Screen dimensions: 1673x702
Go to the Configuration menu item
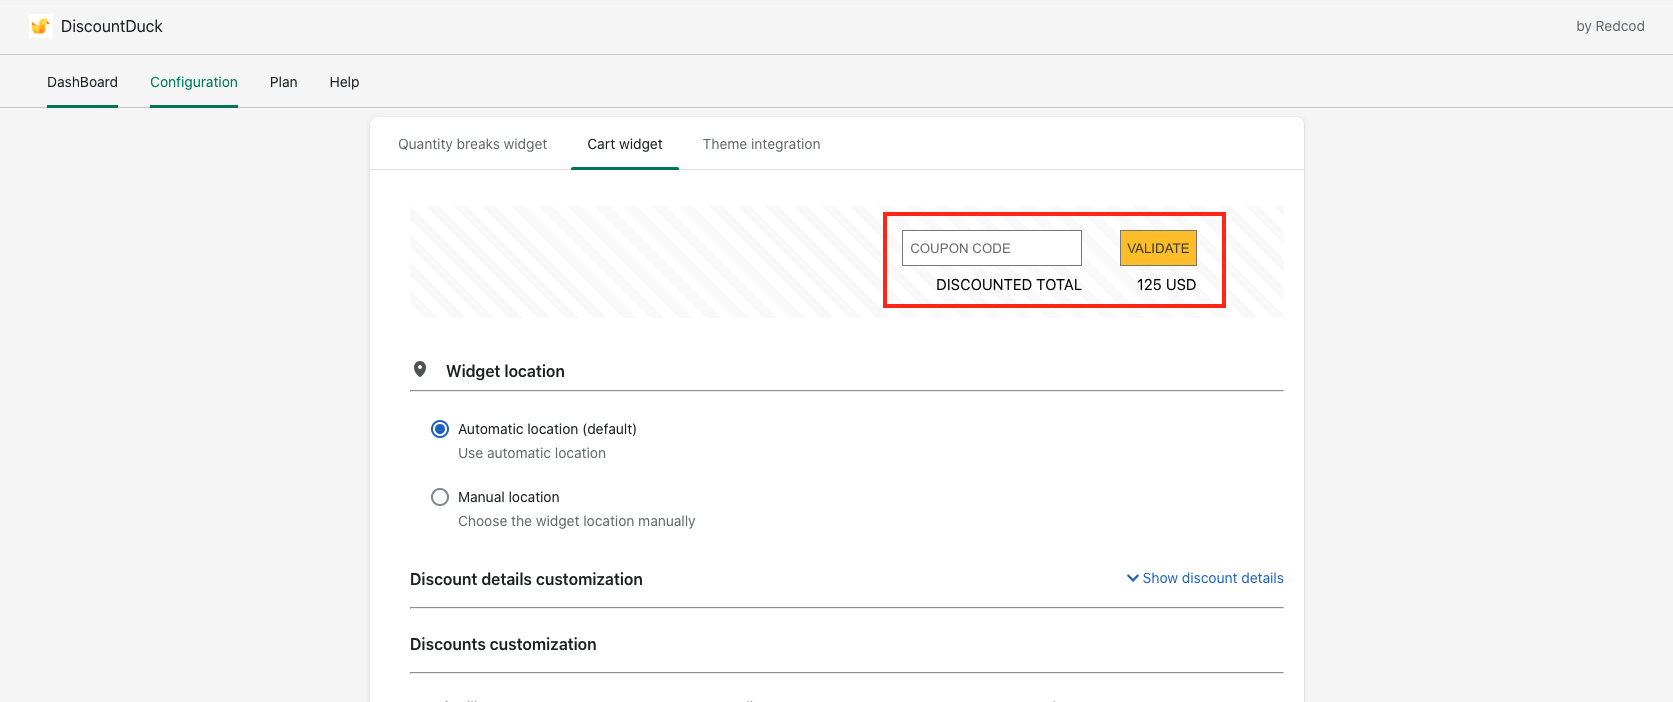point(194,82)
